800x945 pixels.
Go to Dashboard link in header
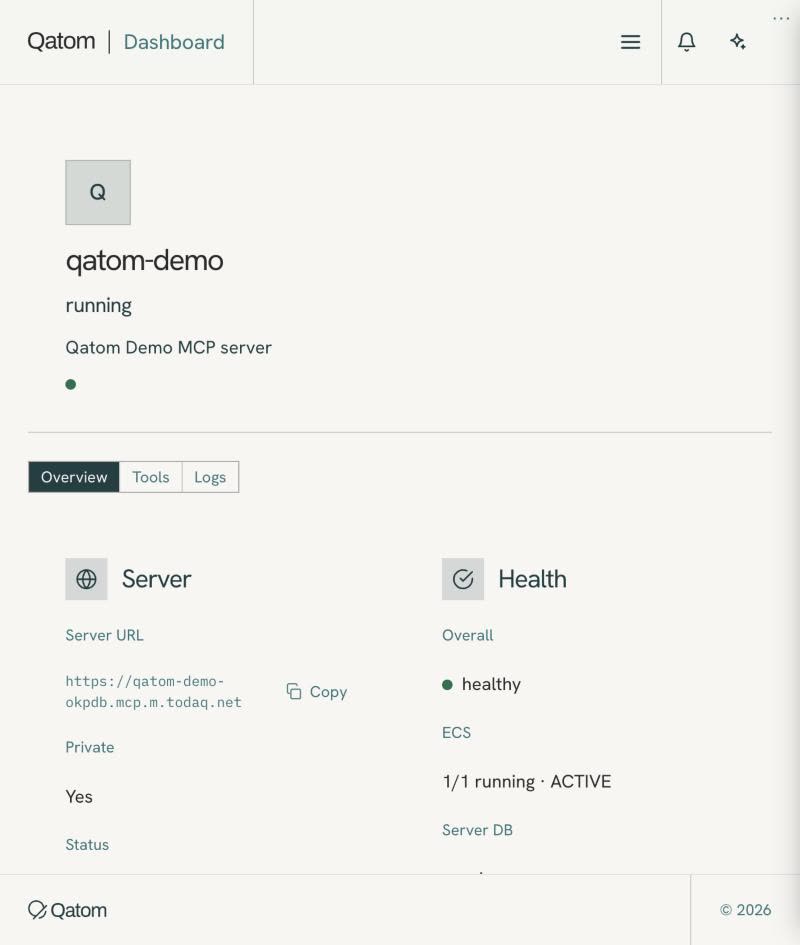(174, 42)
